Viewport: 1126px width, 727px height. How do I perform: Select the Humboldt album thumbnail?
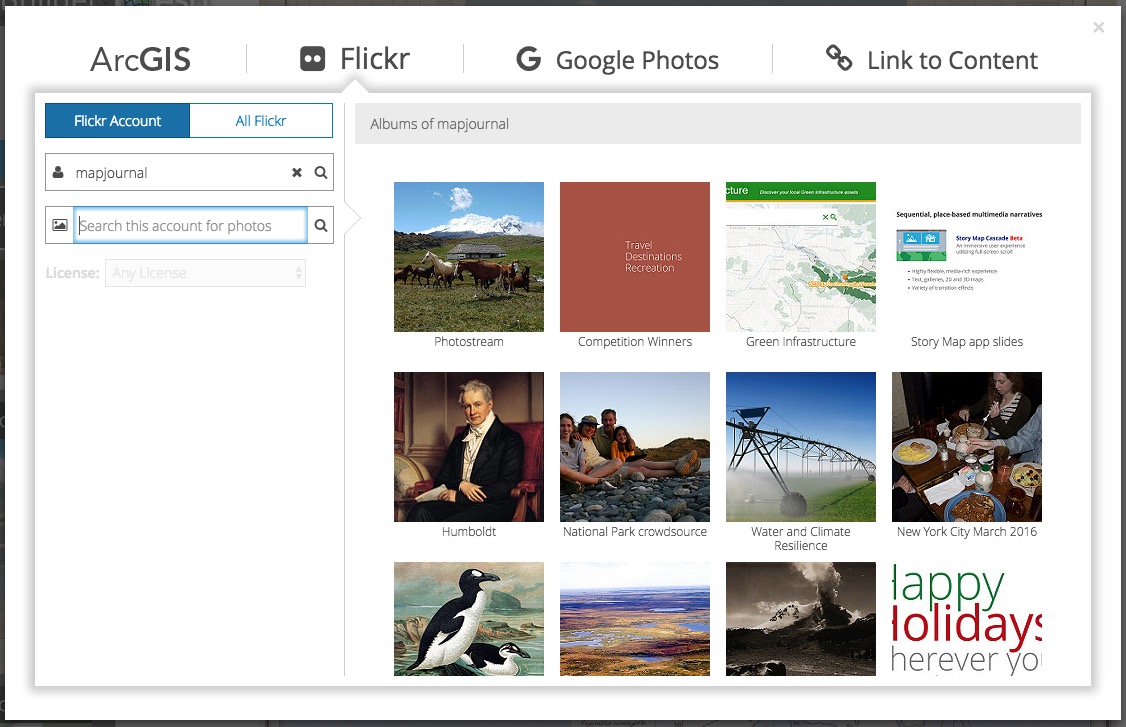469,447
